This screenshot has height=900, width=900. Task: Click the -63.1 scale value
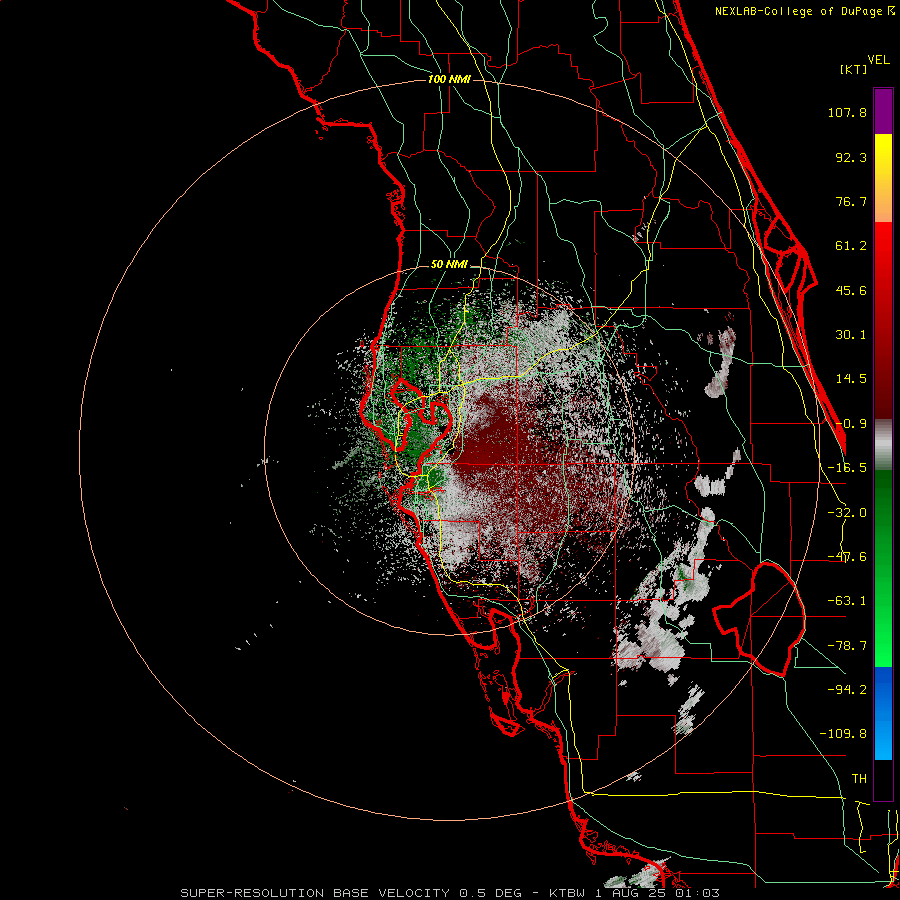tap(847, 601)
